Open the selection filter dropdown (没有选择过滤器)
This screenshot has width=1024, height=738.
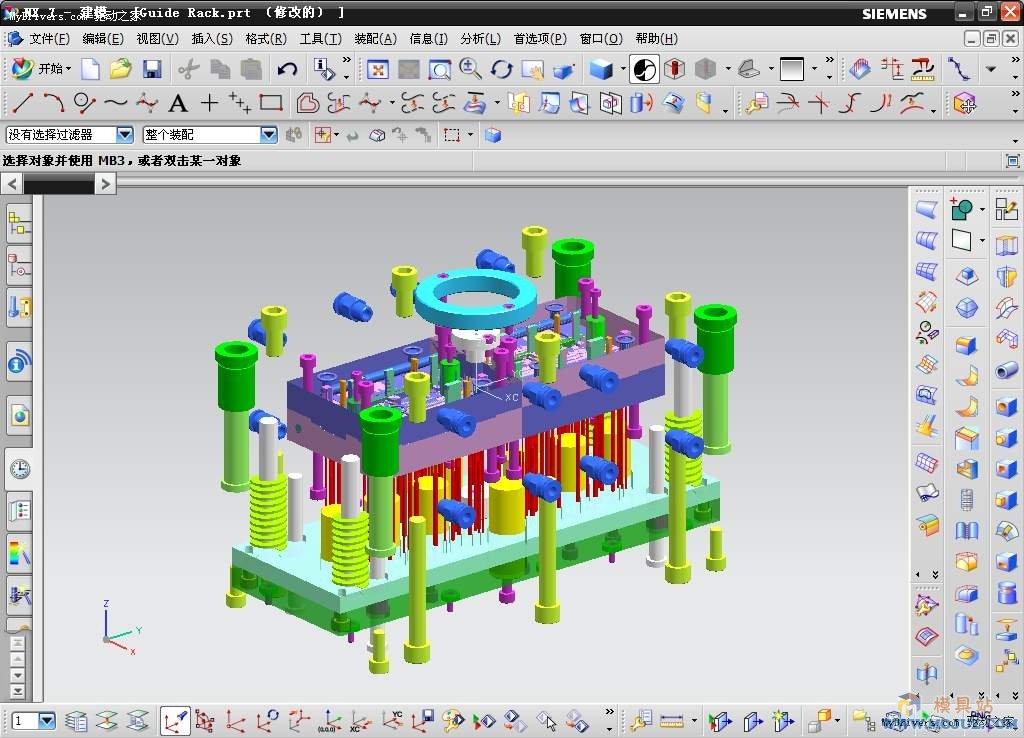125,134
